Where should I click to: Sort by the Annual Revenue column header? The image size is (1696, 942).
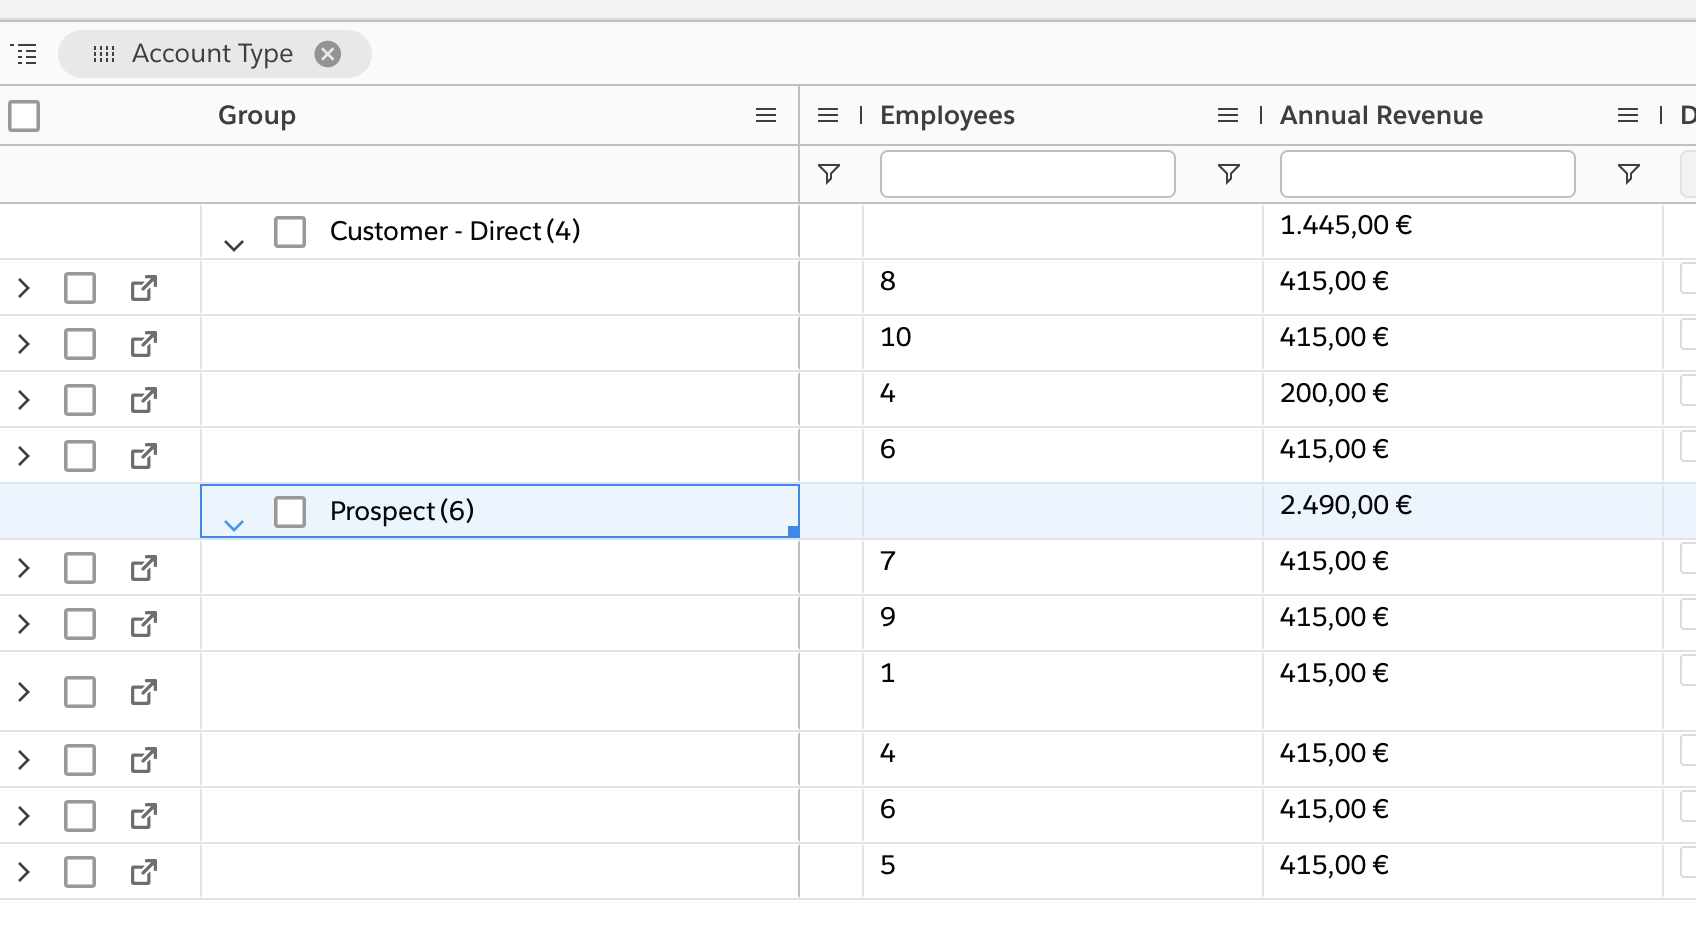(x=1381, y=116)
